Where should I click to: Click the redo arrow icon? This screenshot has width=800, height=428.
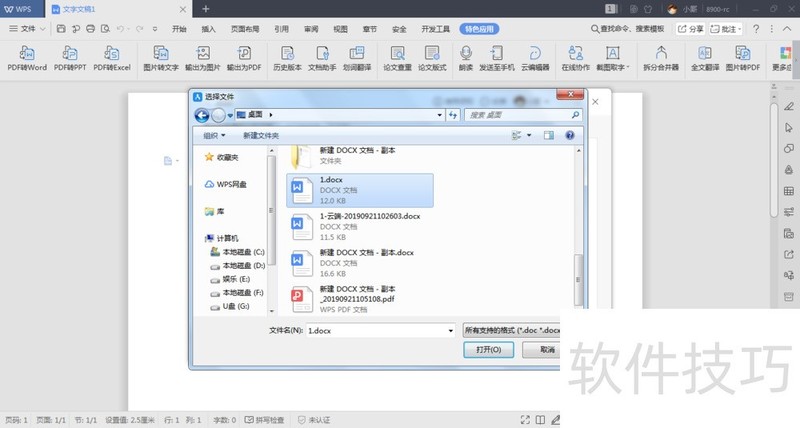(x=139, y=29)
